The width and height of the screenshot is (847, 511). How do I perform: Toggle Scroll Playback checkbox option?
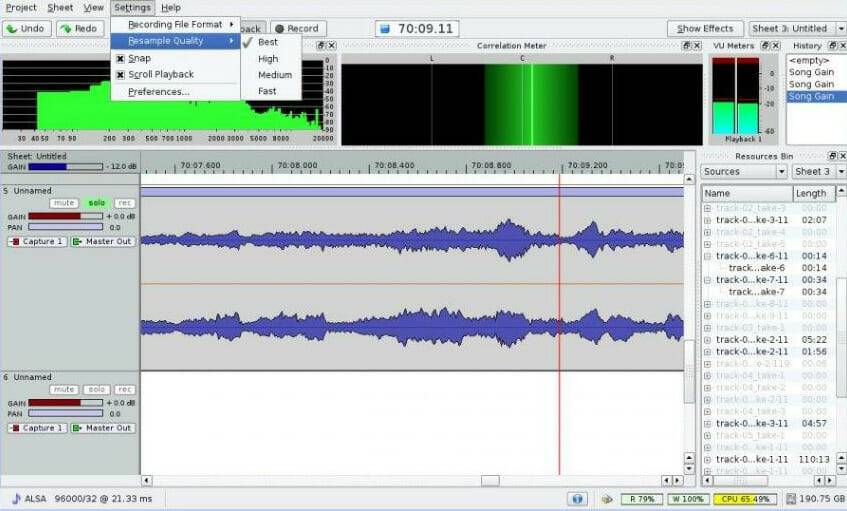coord(120,75)
